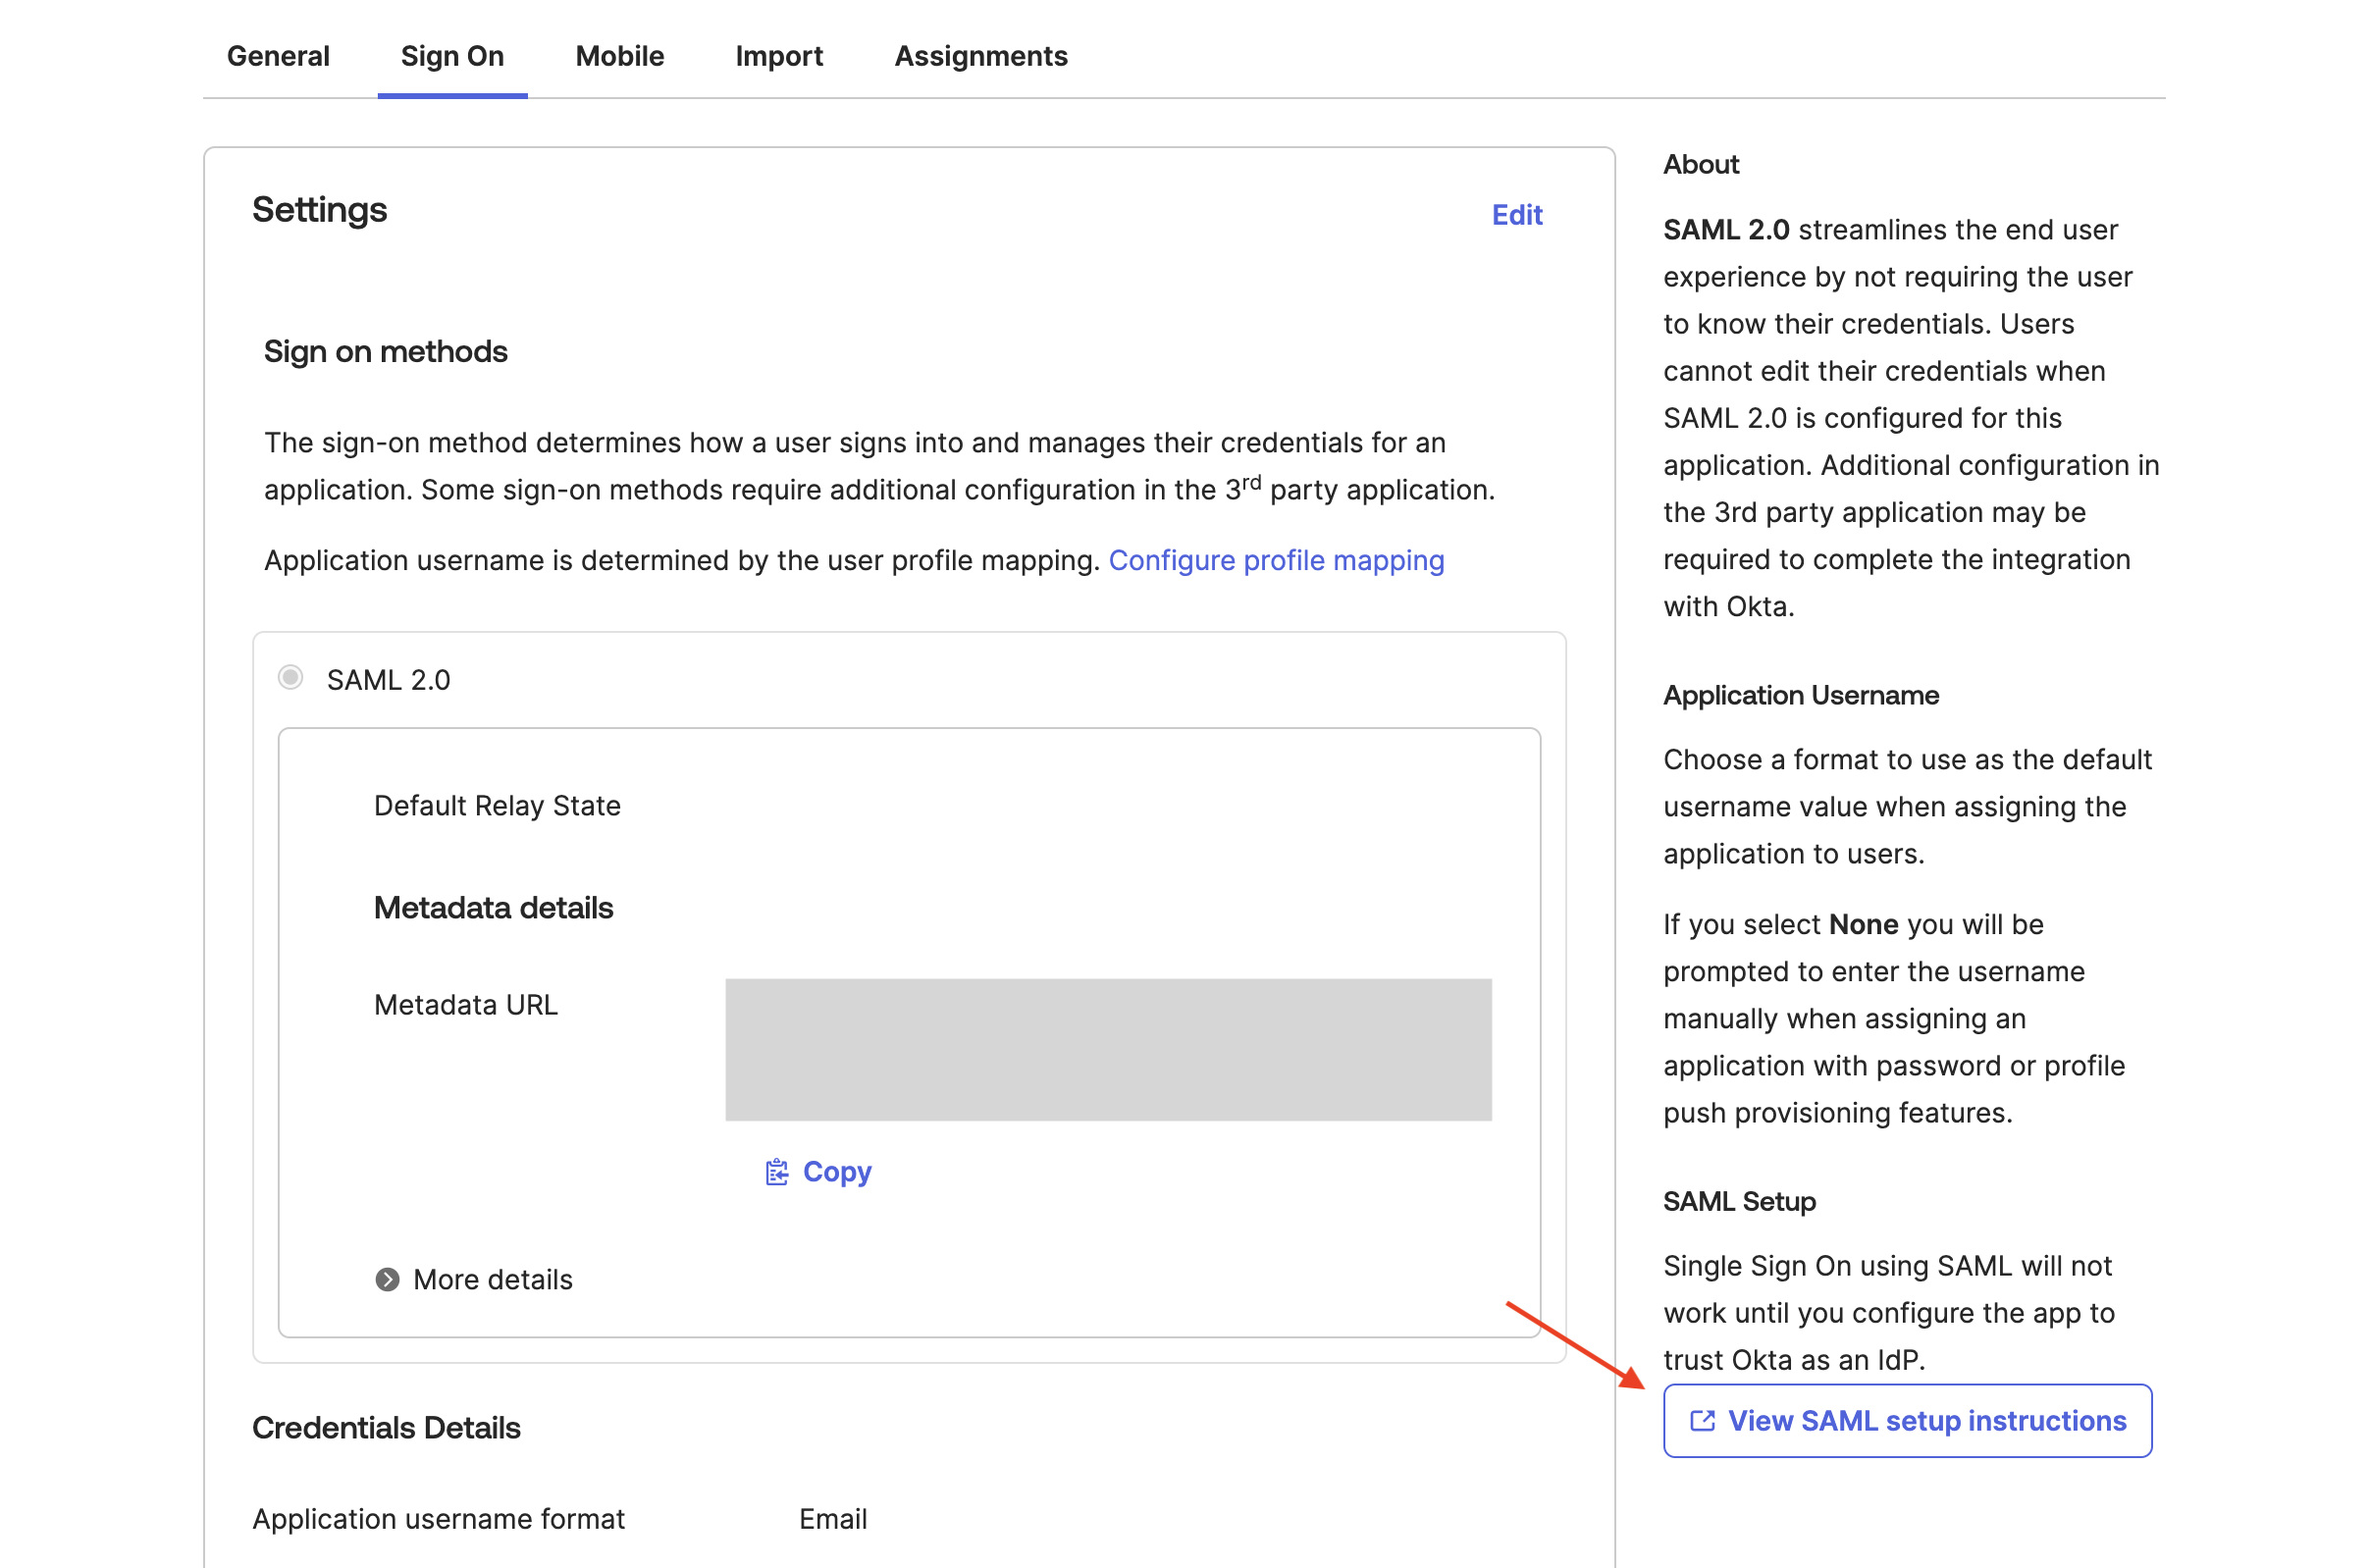Click the Email username format value

click(x=832, y=1519)
